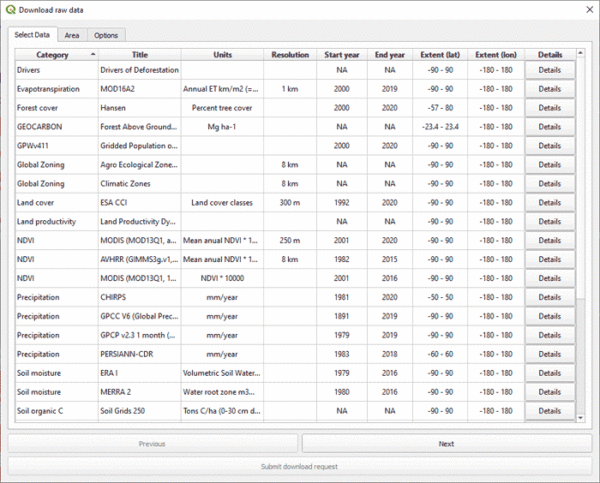The image size is (600, 483).
Task: Select the Evapotranspiration category row
Action: tap(56, 89)
